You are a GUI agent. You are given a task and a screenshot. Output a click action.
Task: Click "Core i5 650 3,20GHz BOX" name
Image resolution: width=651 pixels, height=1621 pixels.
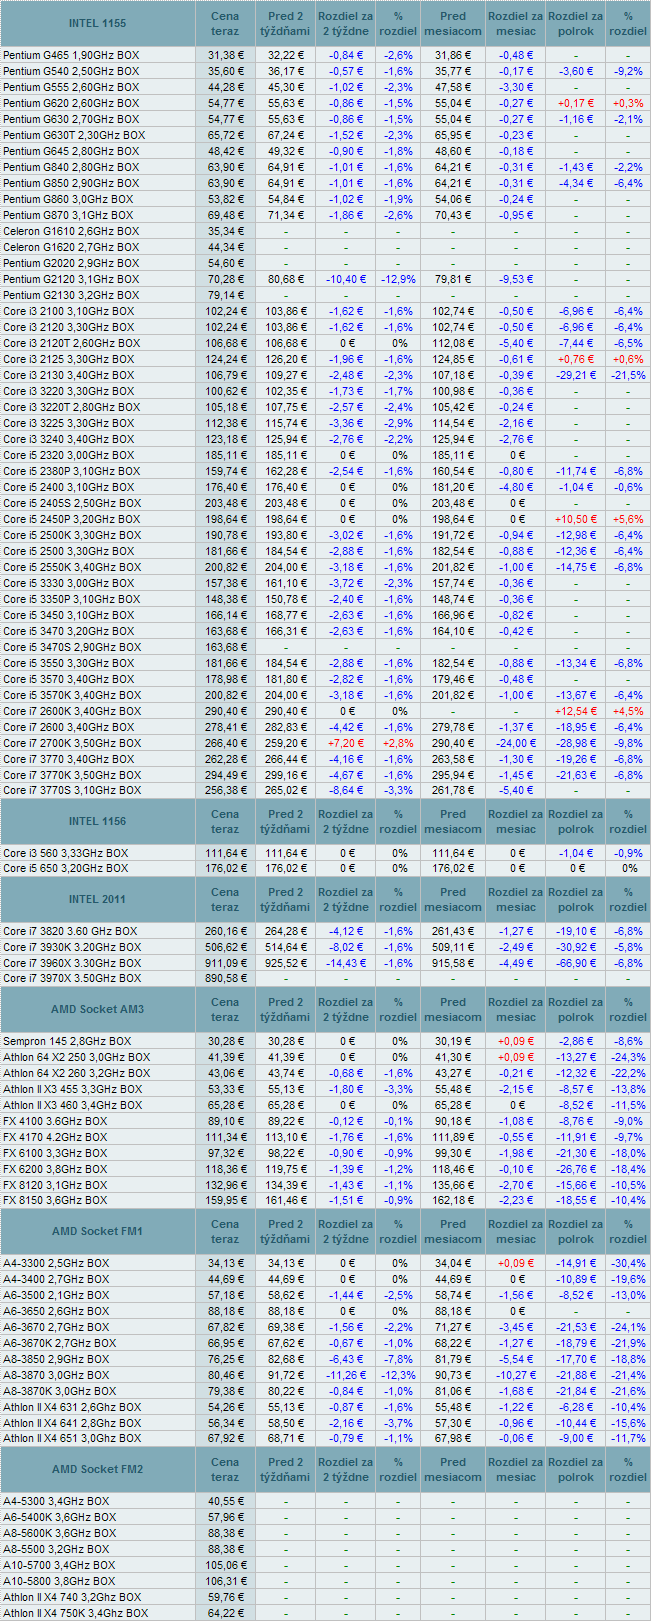coord(66,869)
